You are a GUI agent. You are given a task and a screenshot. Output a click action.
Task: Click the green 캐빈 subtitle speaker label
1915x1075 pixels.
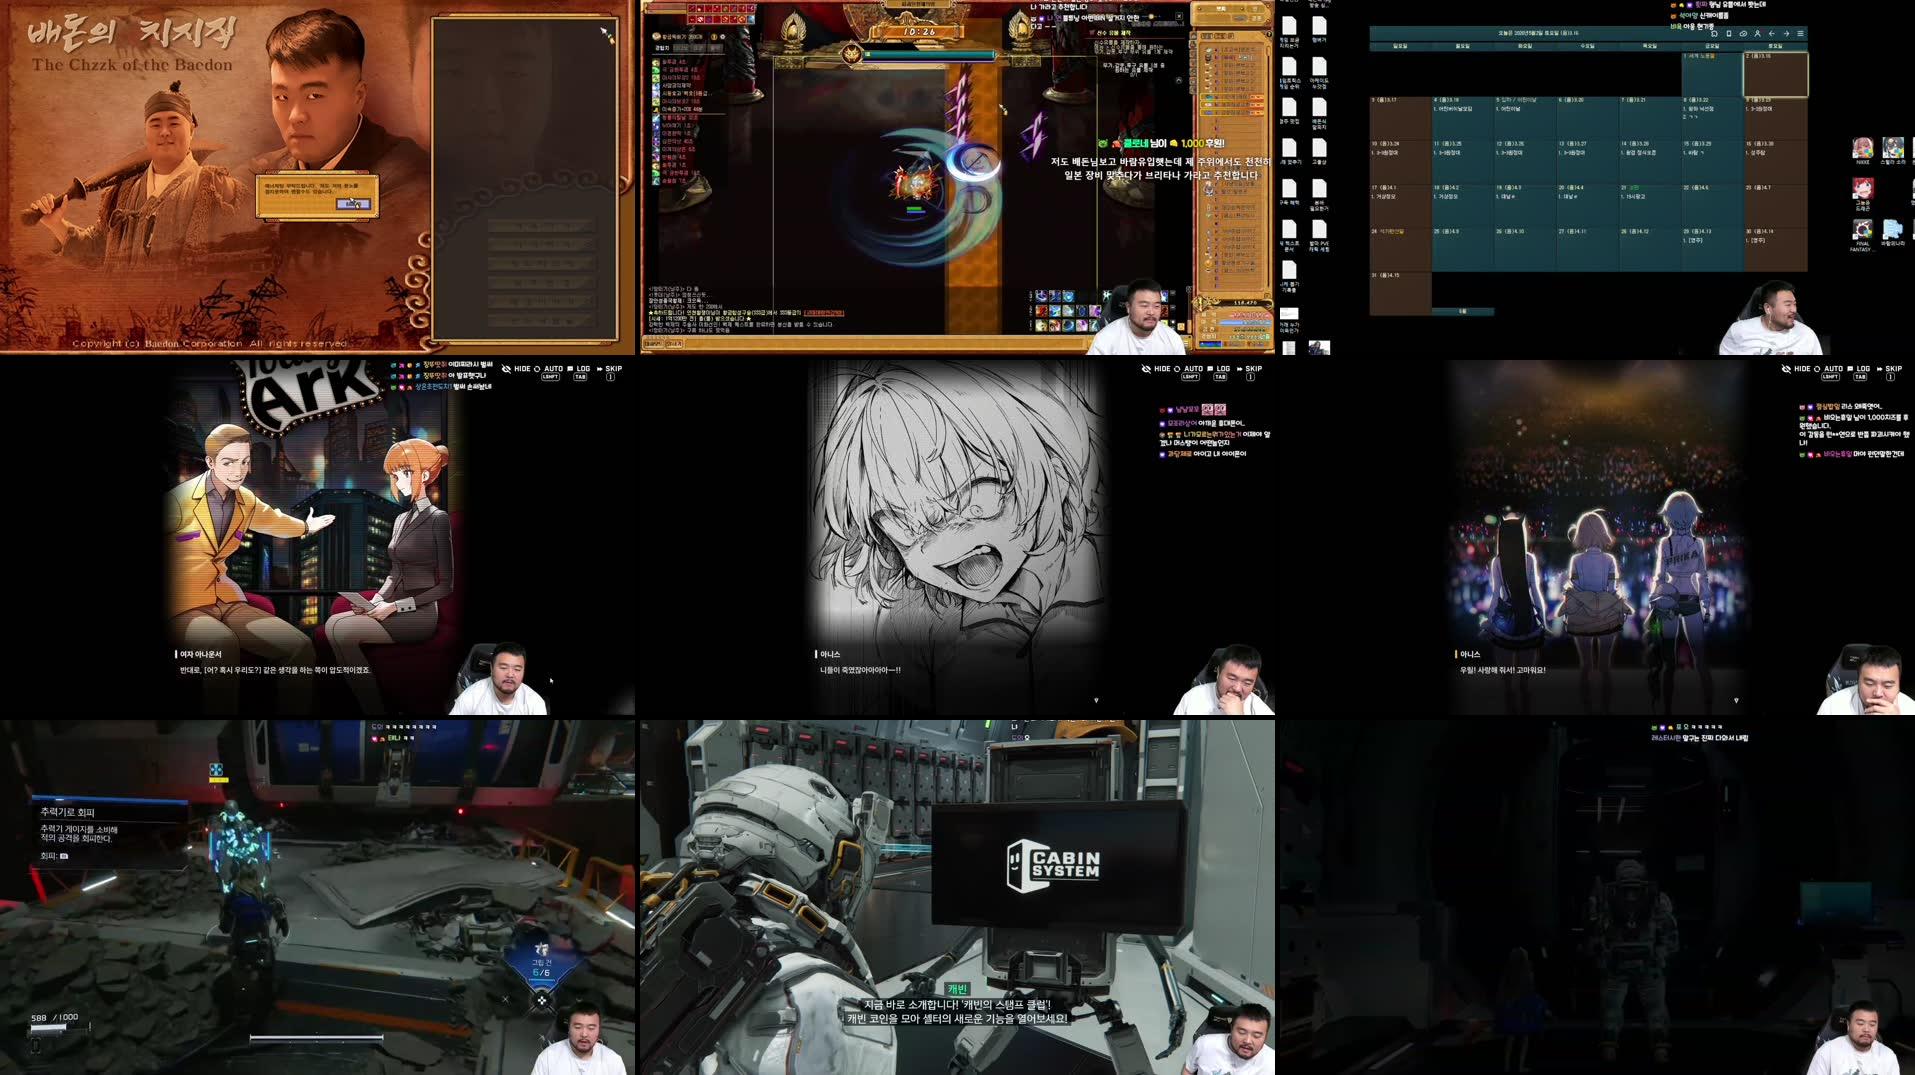957,989
